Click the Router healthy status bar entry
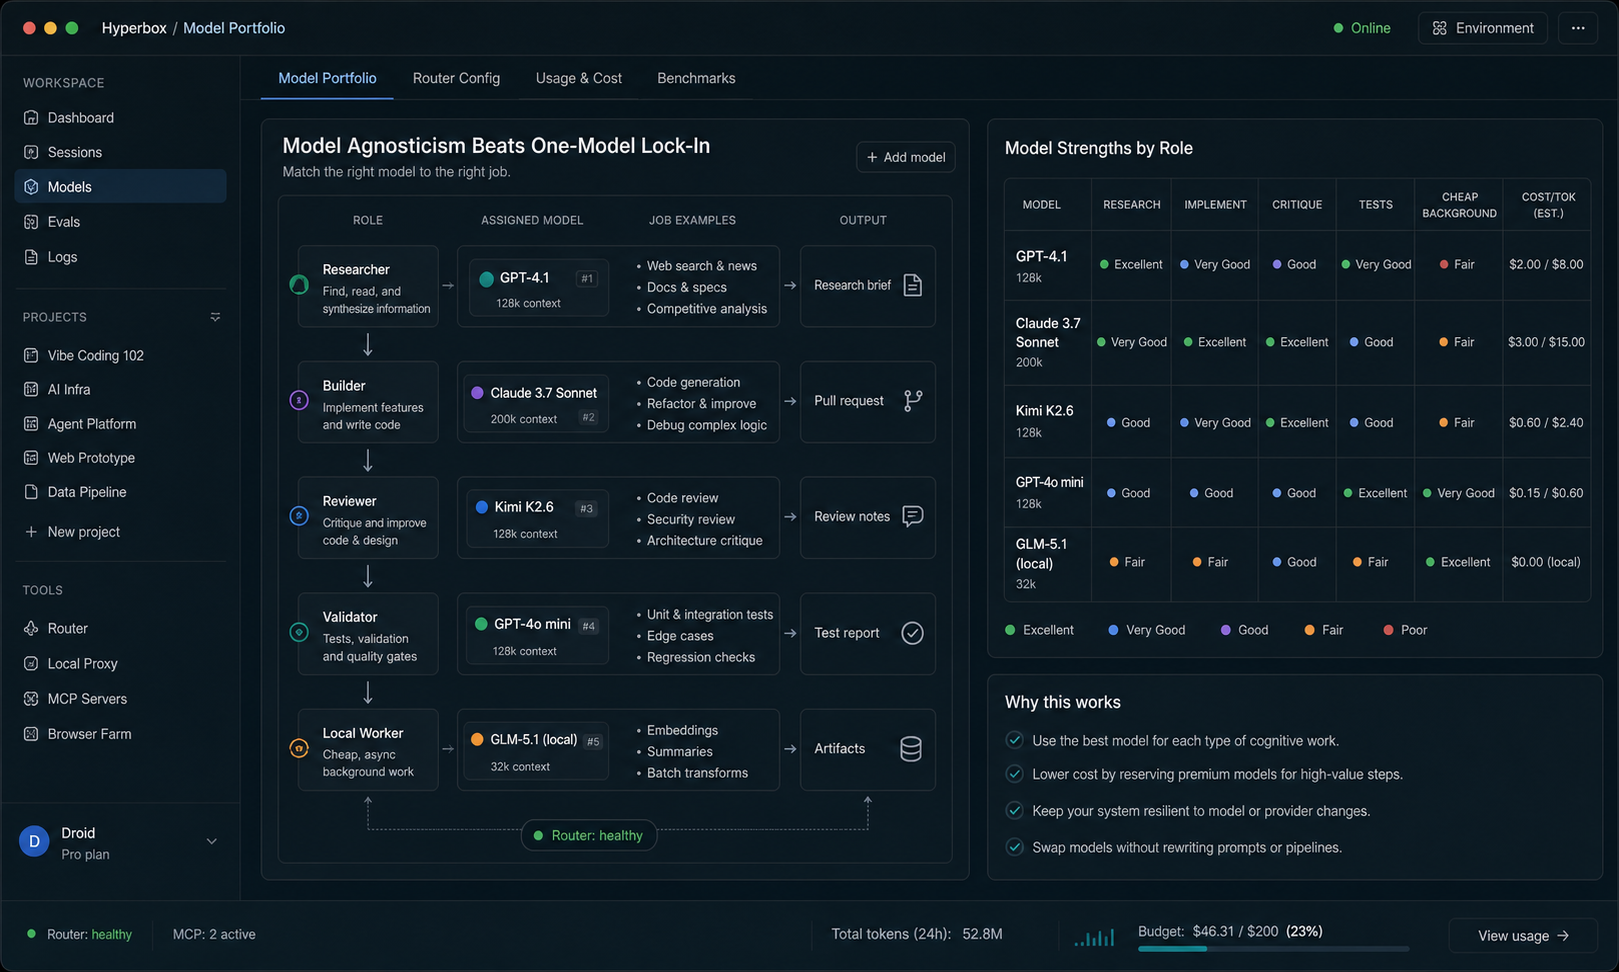The image size is (1619, 972). pyautogui.click(x=79, y=934)
